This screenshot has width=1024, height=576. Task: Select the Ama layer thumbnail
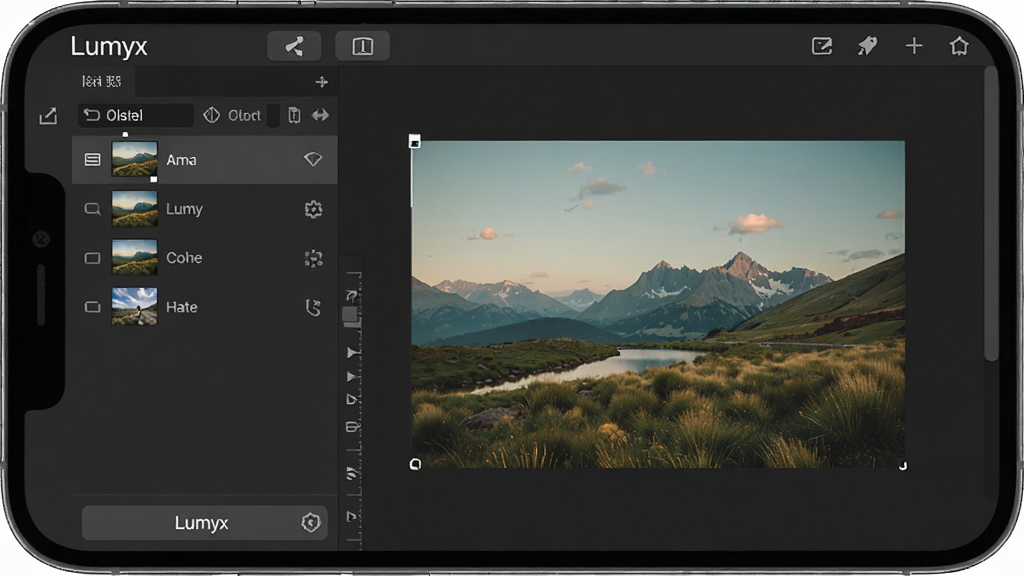pos(135,159)
